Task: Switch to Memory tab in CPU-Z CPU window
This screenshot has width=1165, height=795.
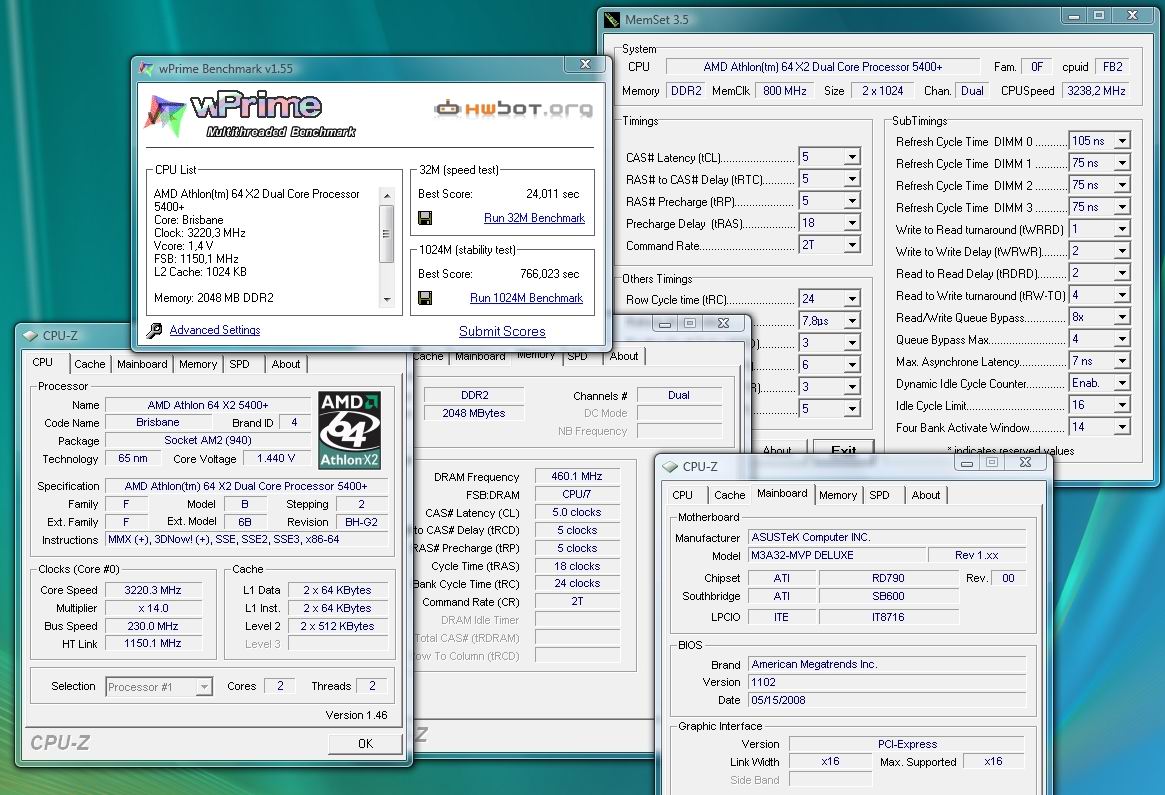Action: point(198,364)
